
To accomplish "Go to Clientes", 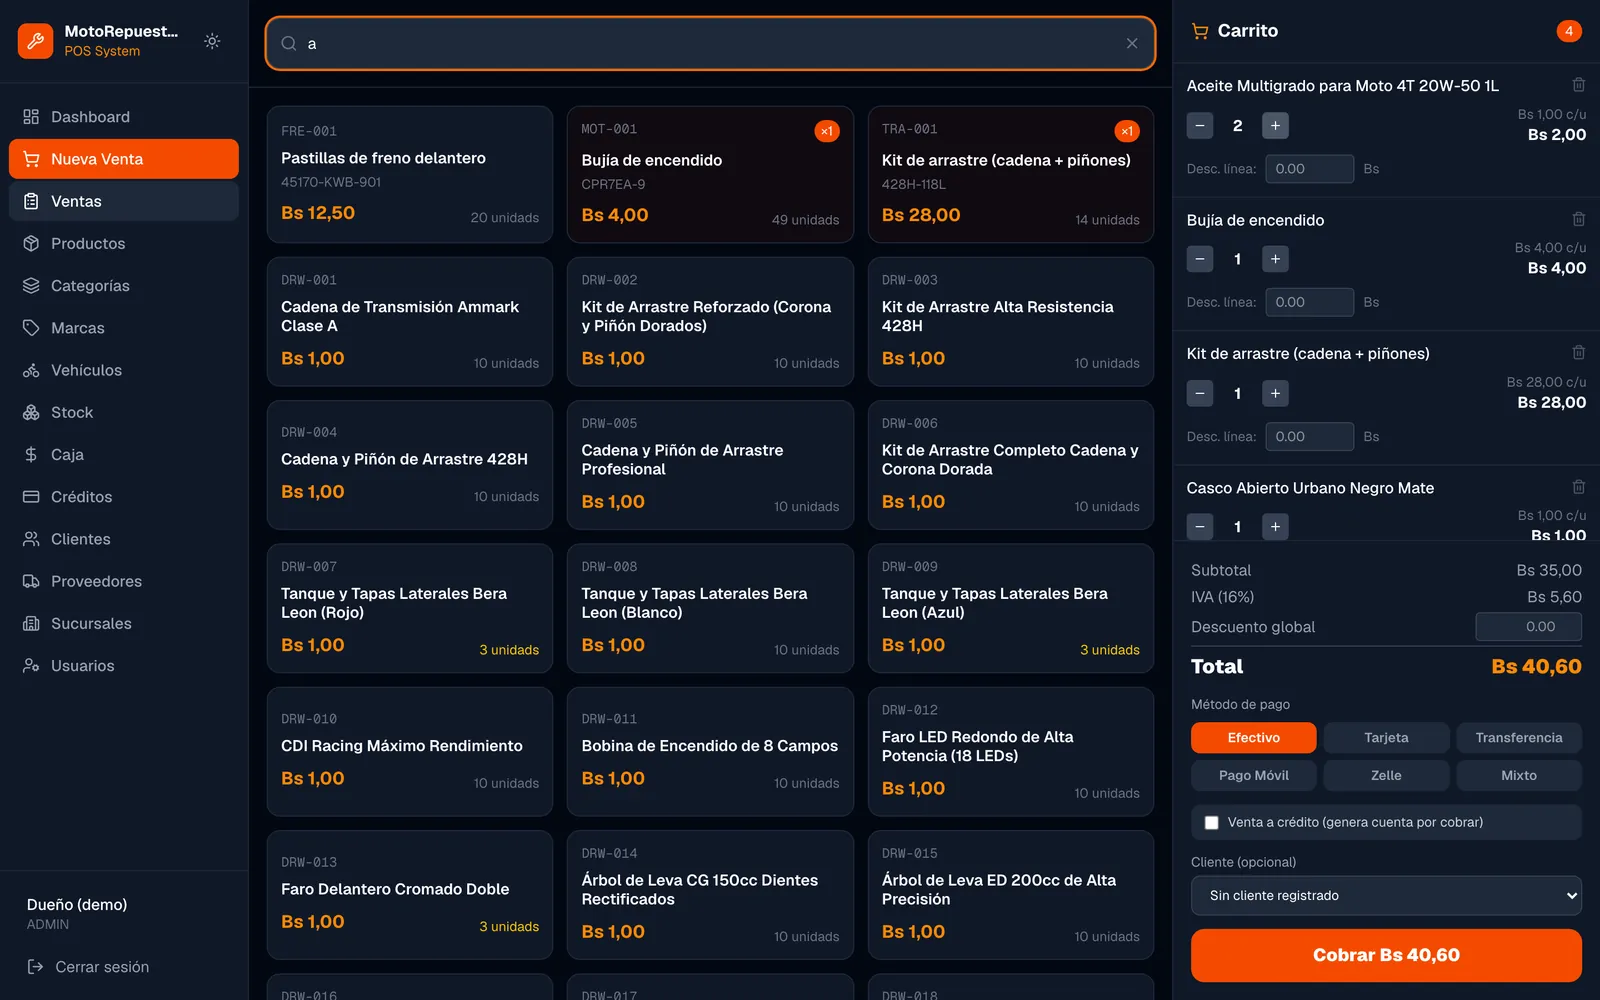I will point(124,539).
